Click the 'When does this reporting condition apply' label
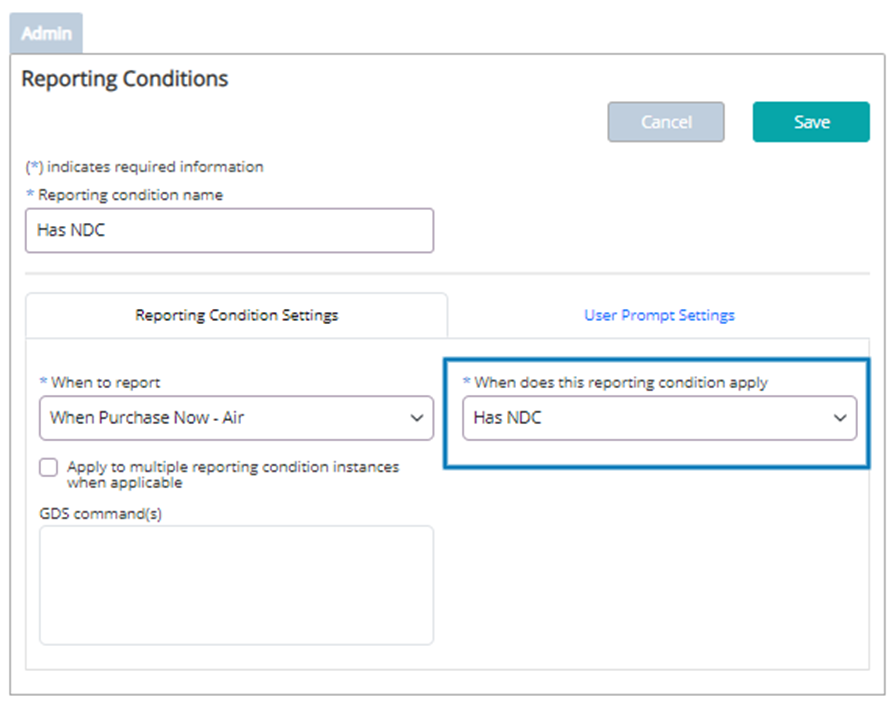This screenshot has width=895, height=708. pos(621,383)
